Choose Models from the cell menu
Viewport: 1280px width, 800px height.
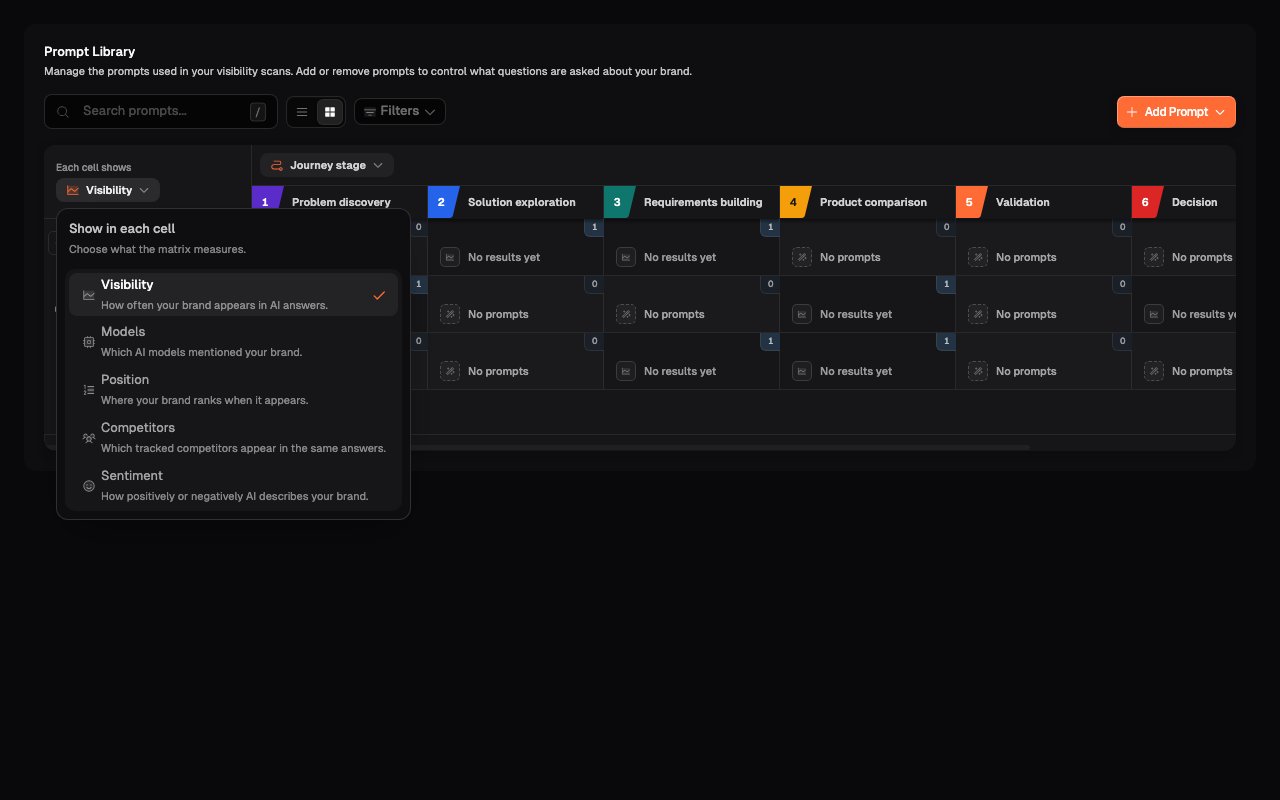233,342
